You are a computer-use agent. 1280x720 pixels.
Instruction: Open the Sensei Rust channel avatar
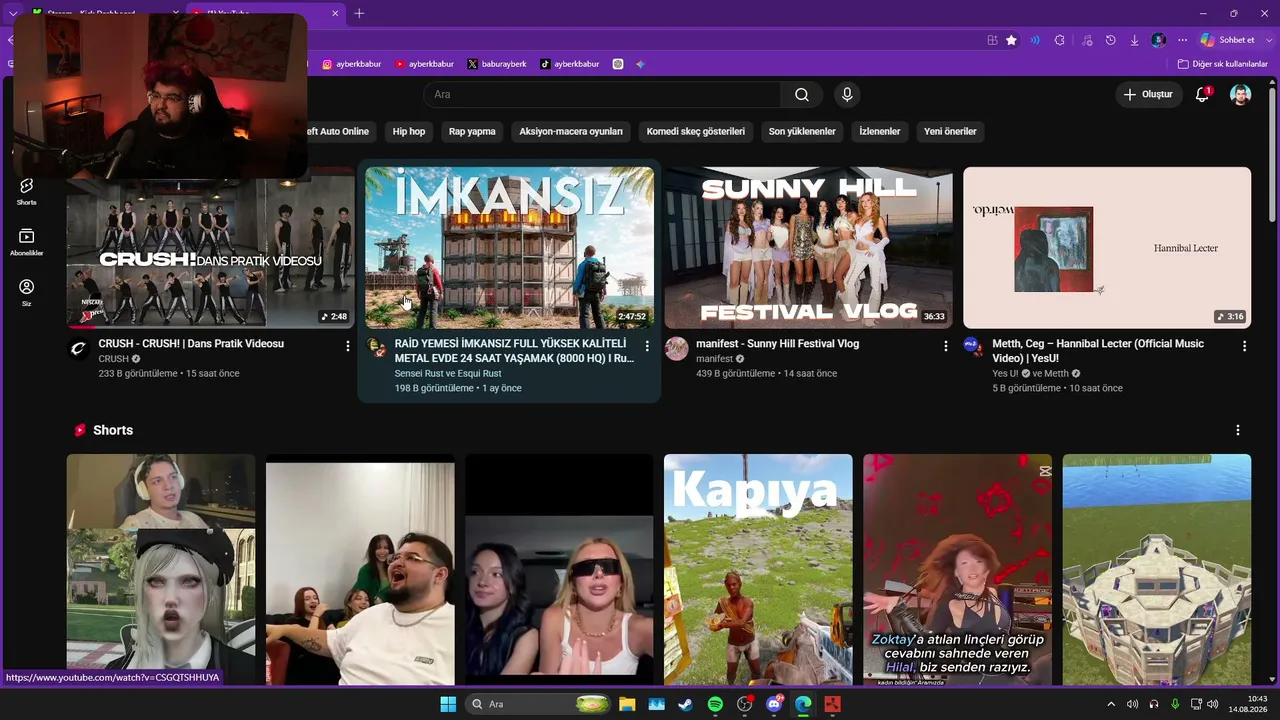coord(377,347)
